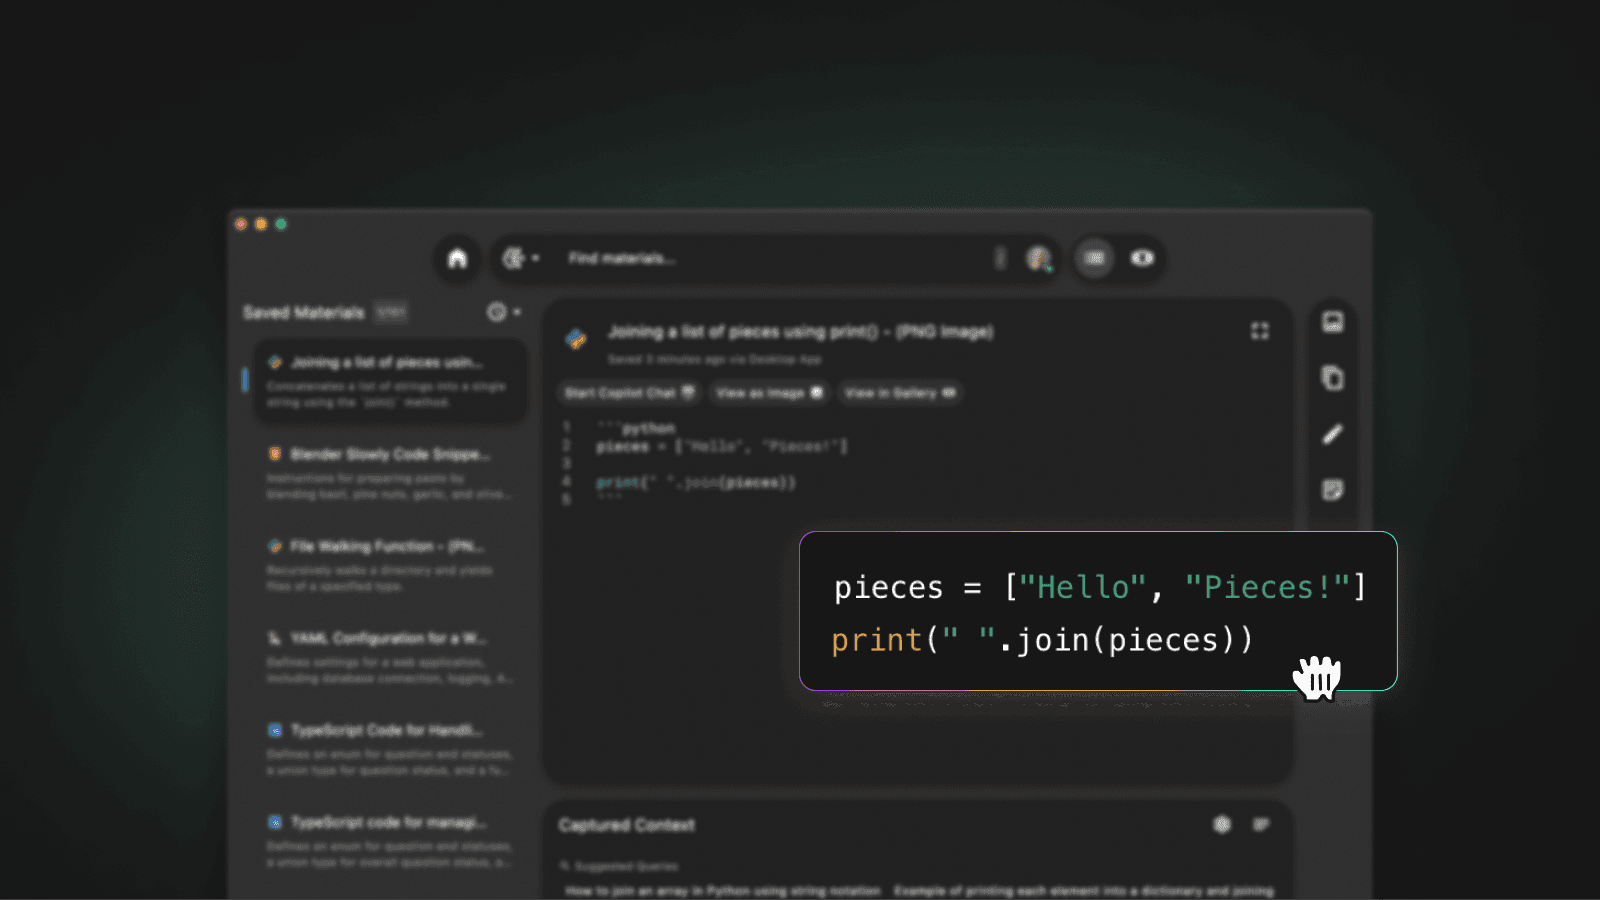Select 'YAML Configuration for a W...' item
This screenshot has width=1600, height=900.
pyautogui.click(x=390, y=657)
